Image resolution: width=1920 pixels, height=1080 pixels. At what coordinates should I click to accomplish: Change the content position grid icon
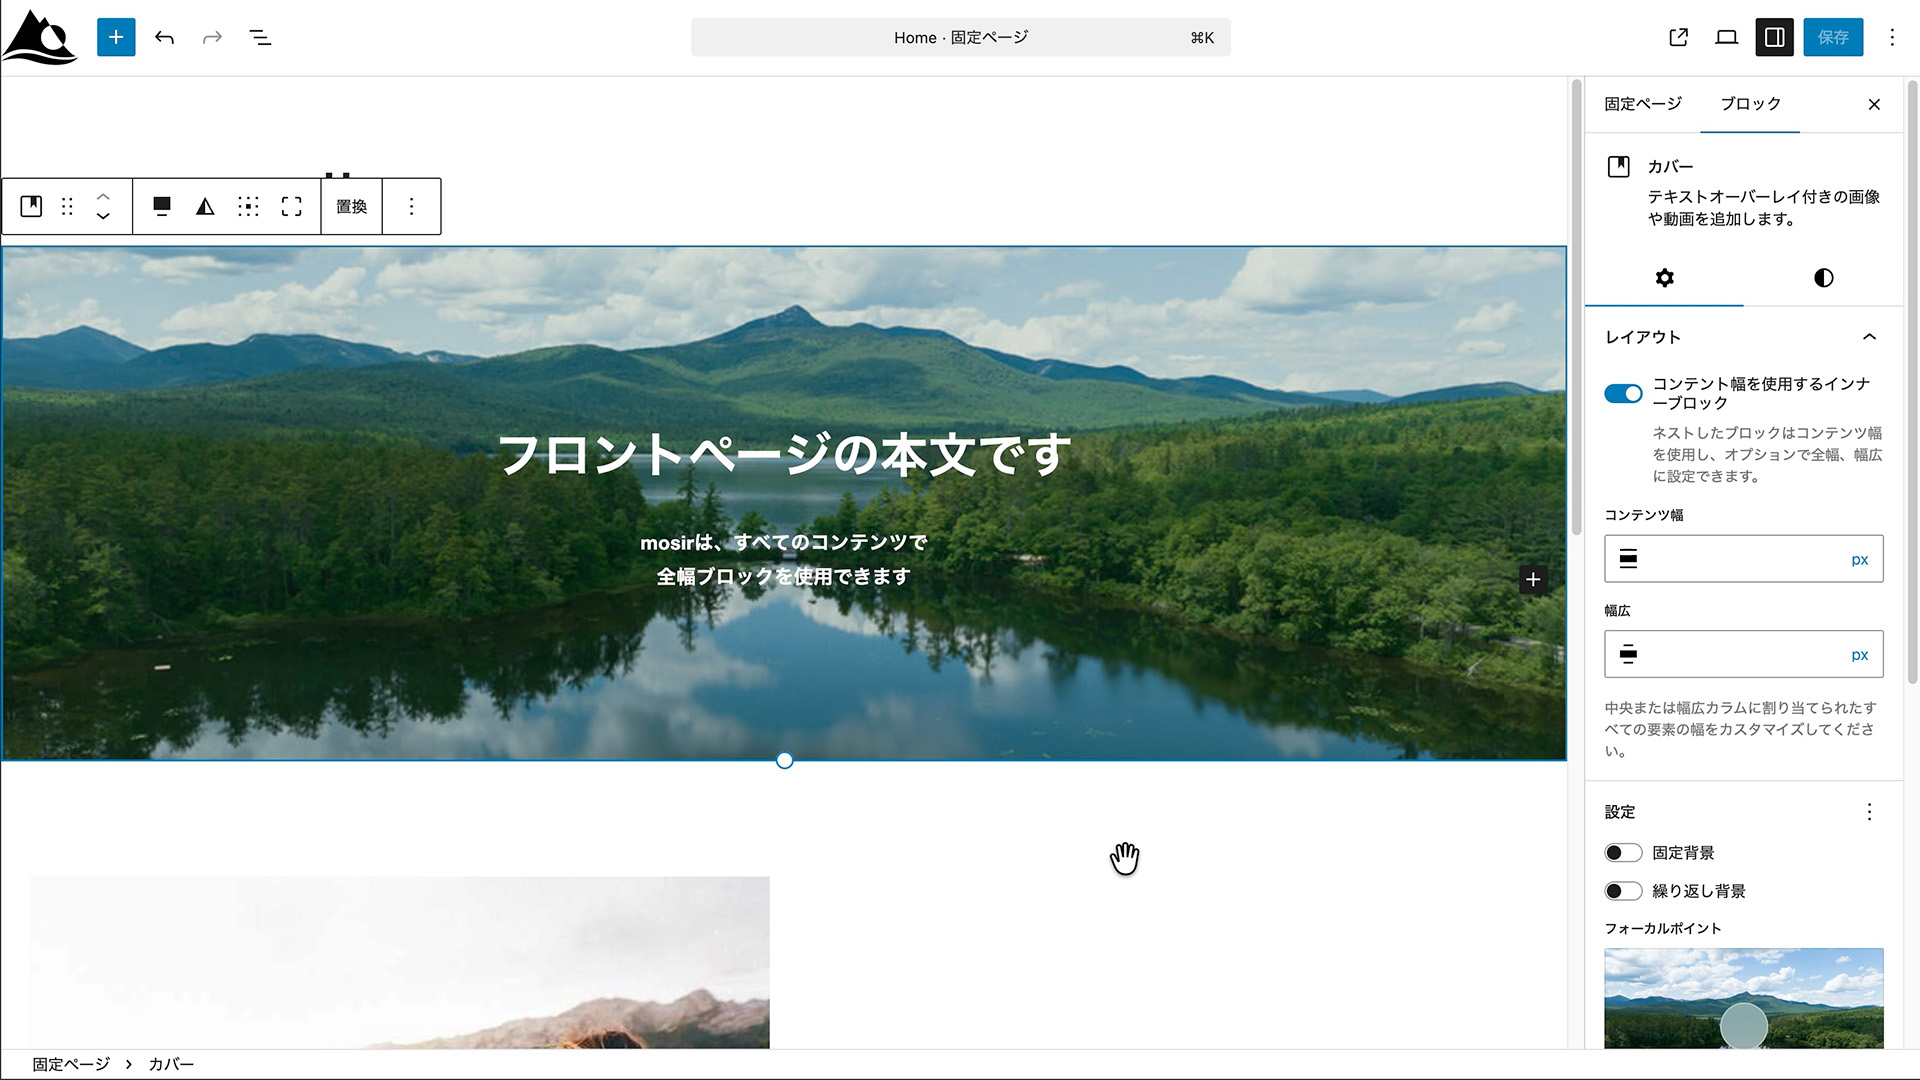pyautogui.click(x=248, y=206)
